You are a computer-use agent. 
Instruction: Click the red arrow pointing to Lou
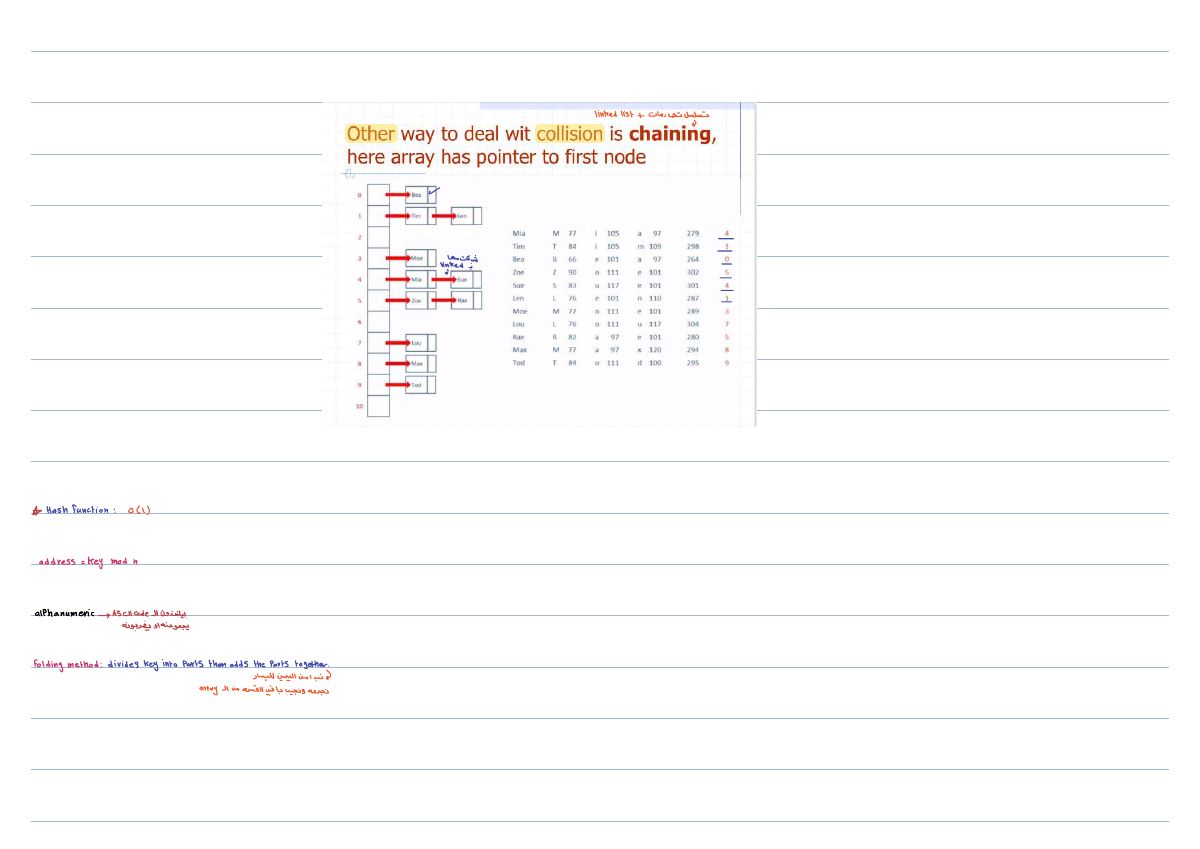[399, 343]
